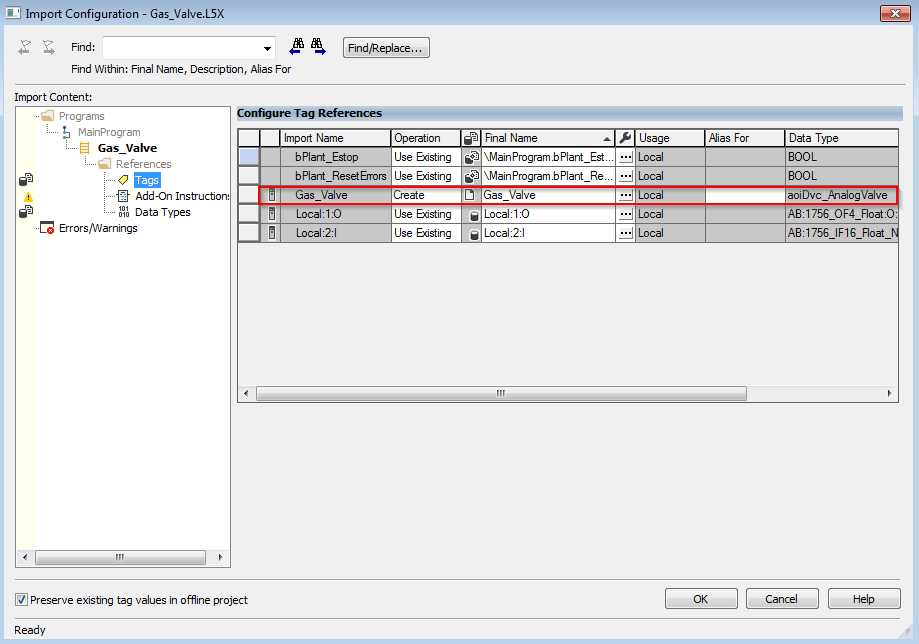This screenshot has height=644, width=919.
Task: Click the Local:2:I Final Name cell
Action: point(547,233)
